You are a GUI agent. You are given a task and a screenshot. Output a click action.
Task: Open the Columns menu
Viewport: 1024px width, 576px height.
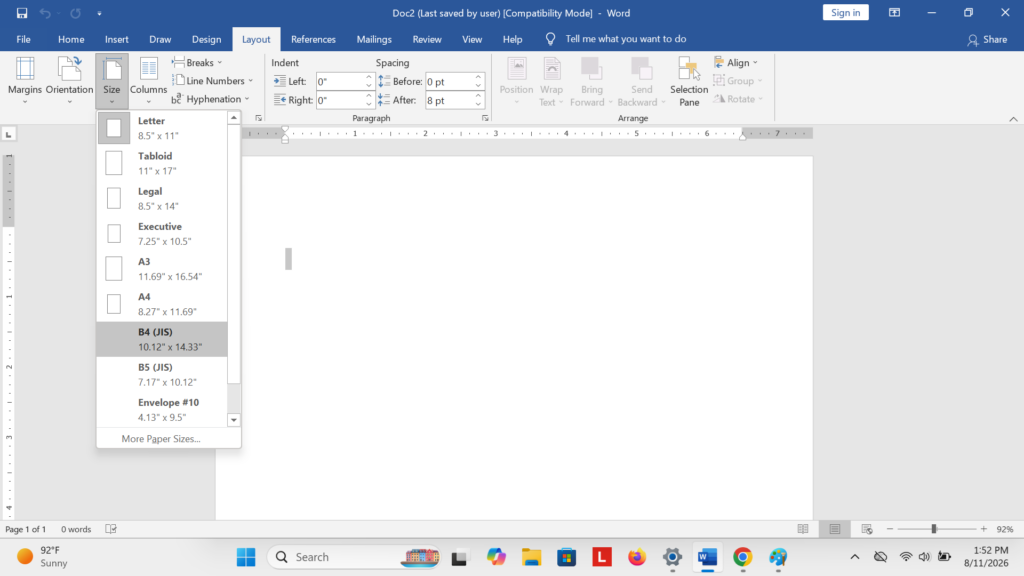(148, 80)
